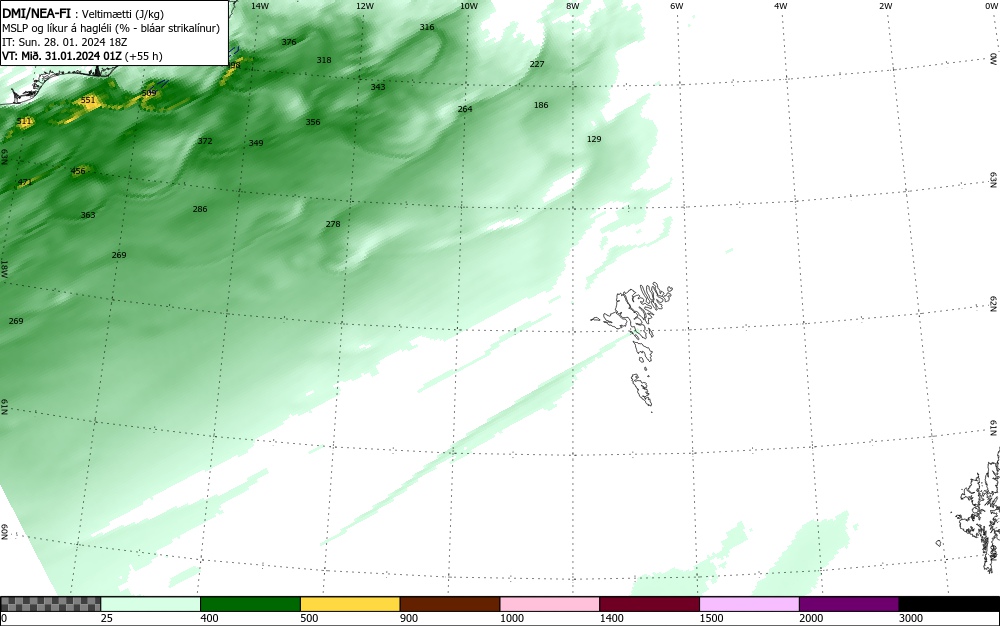Click the map value 264
The width and height of the screenshot is (1000, 626).
(x=465, y=109)
